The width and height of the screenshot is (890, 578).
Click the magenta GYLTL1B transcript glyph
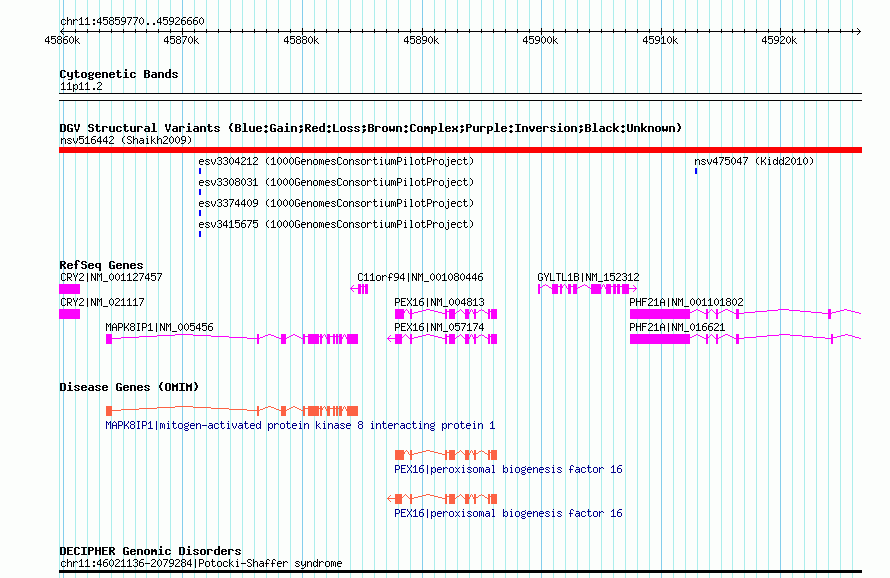(587, 289)
